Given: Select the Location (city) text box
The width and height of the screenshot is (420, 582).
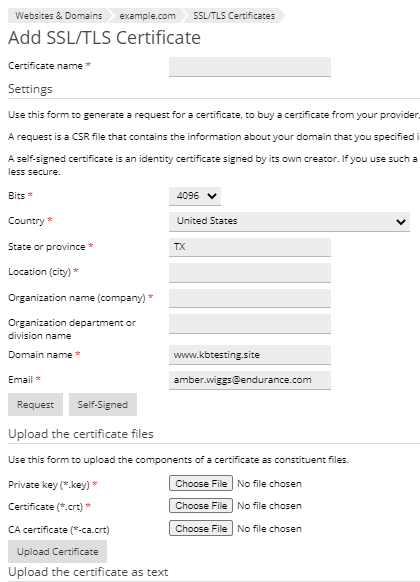Looking at the screenshot, I should [x=250, y=273].
